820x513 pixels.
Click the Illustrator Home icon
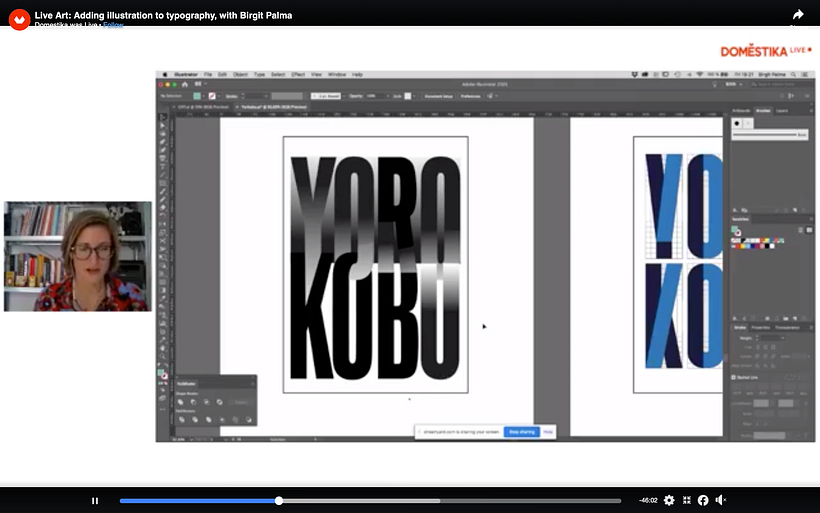coord(185,85)
